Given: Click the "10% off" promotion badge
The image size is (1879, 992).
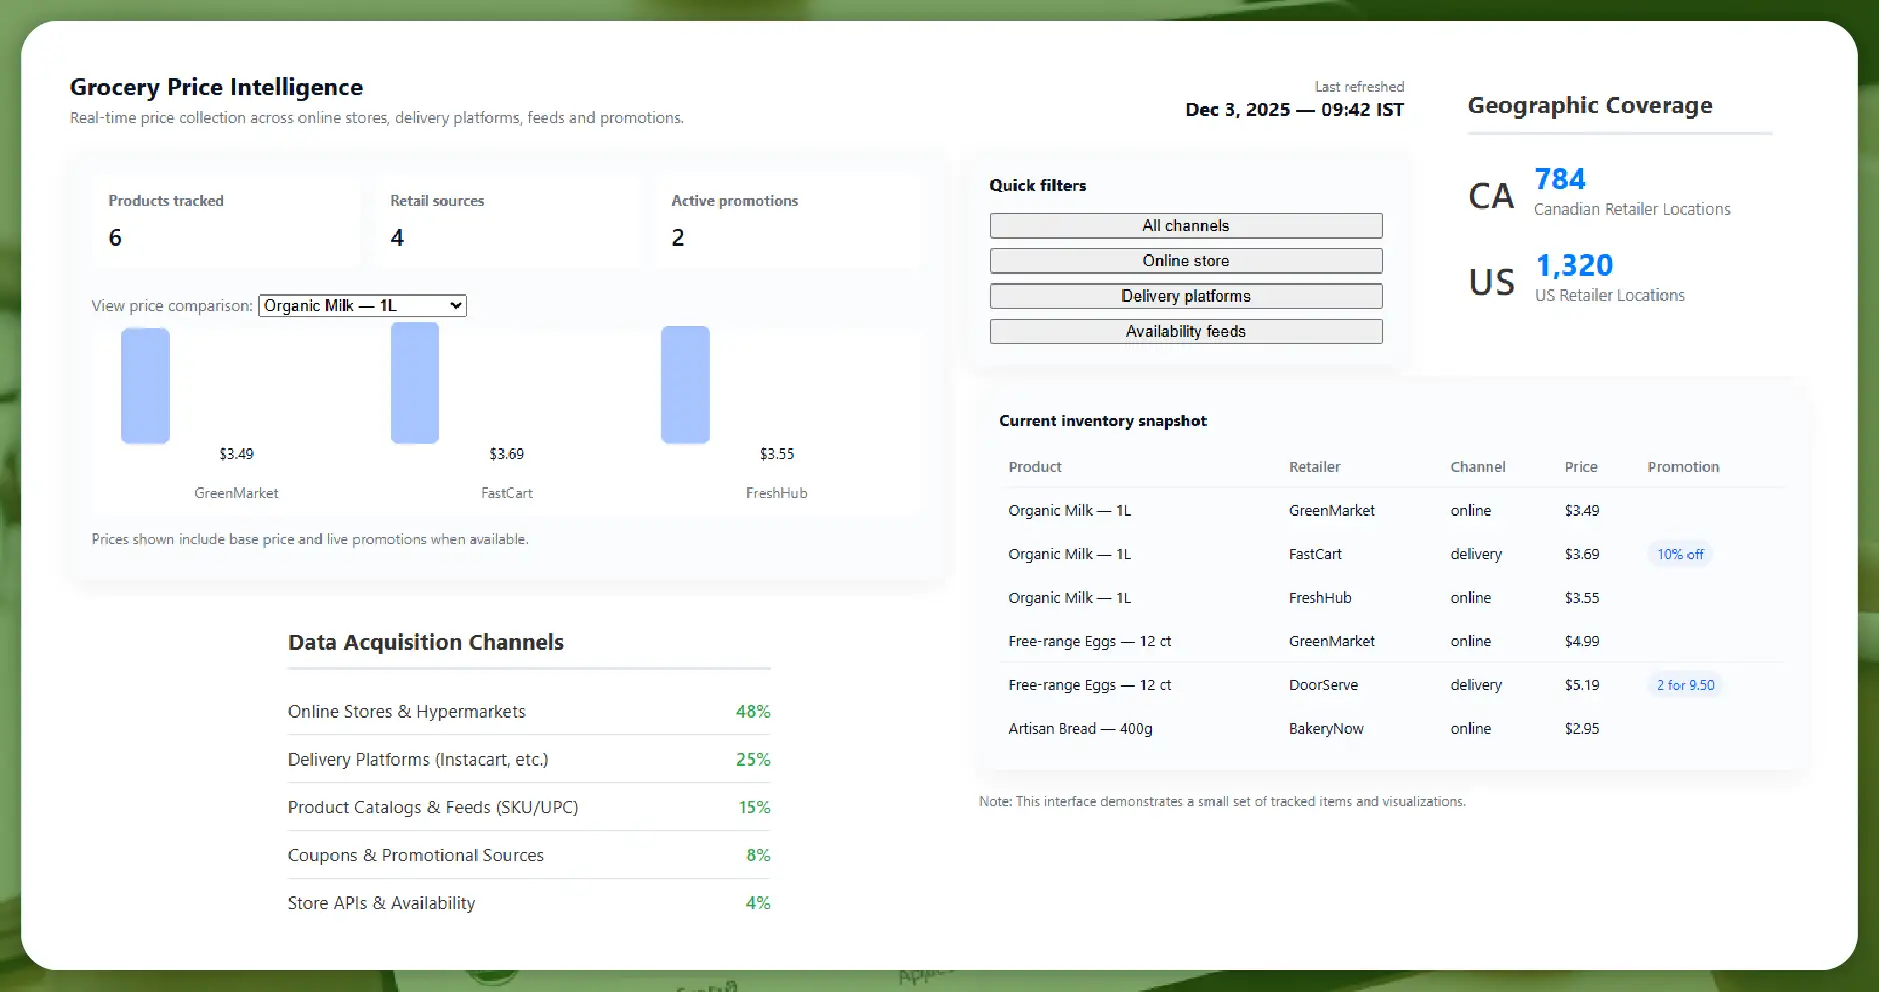Looking at the screenshot, I should 1680,554.
